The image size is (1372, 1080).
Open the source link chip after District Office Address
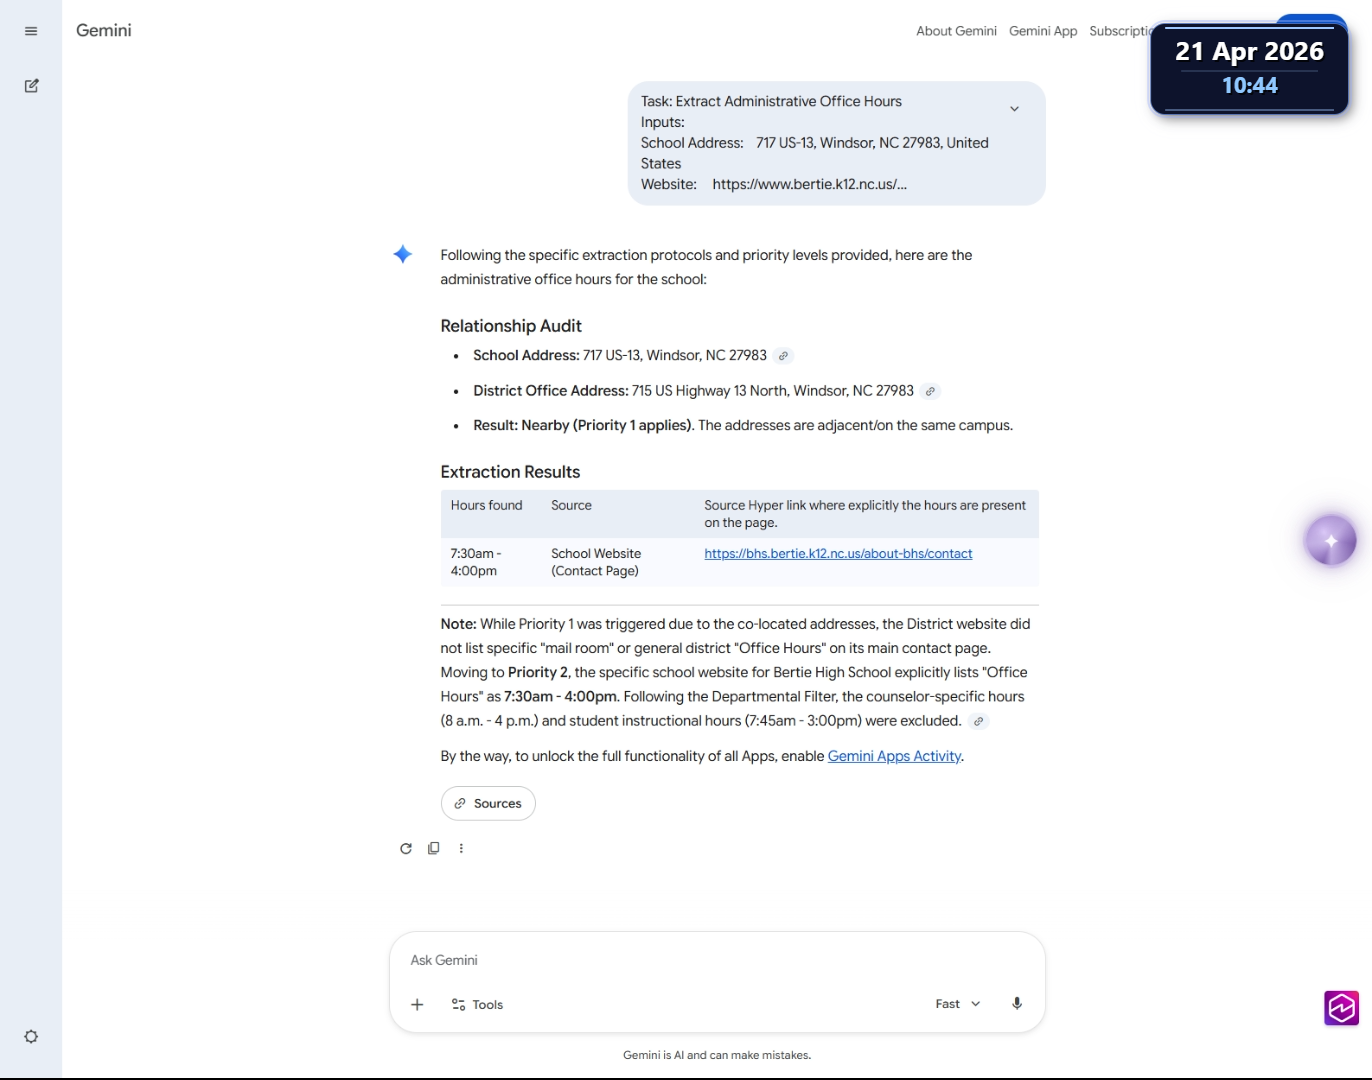pos(931,391)
